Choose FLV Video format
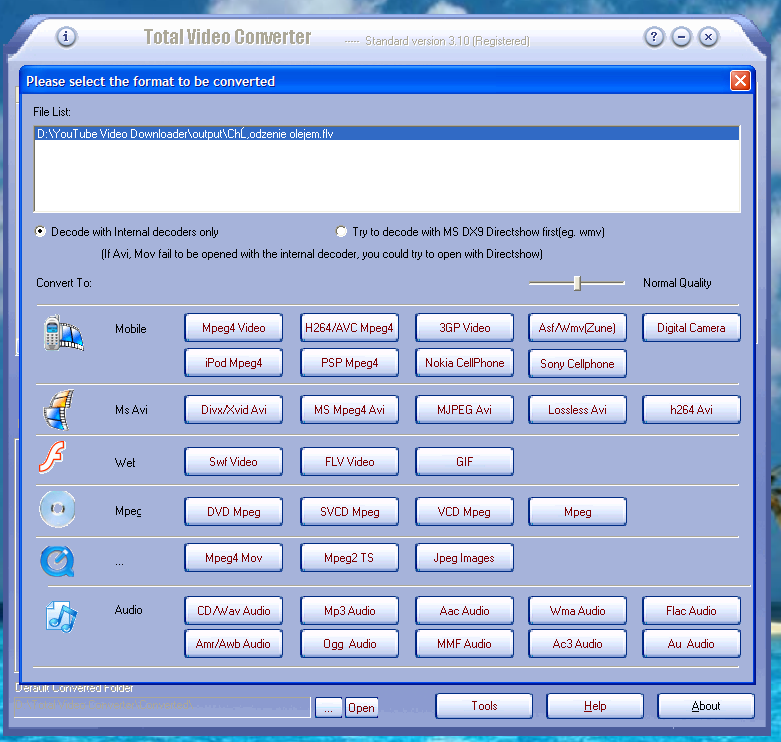Screen dimensions: 781x742 tap(349, 462)
